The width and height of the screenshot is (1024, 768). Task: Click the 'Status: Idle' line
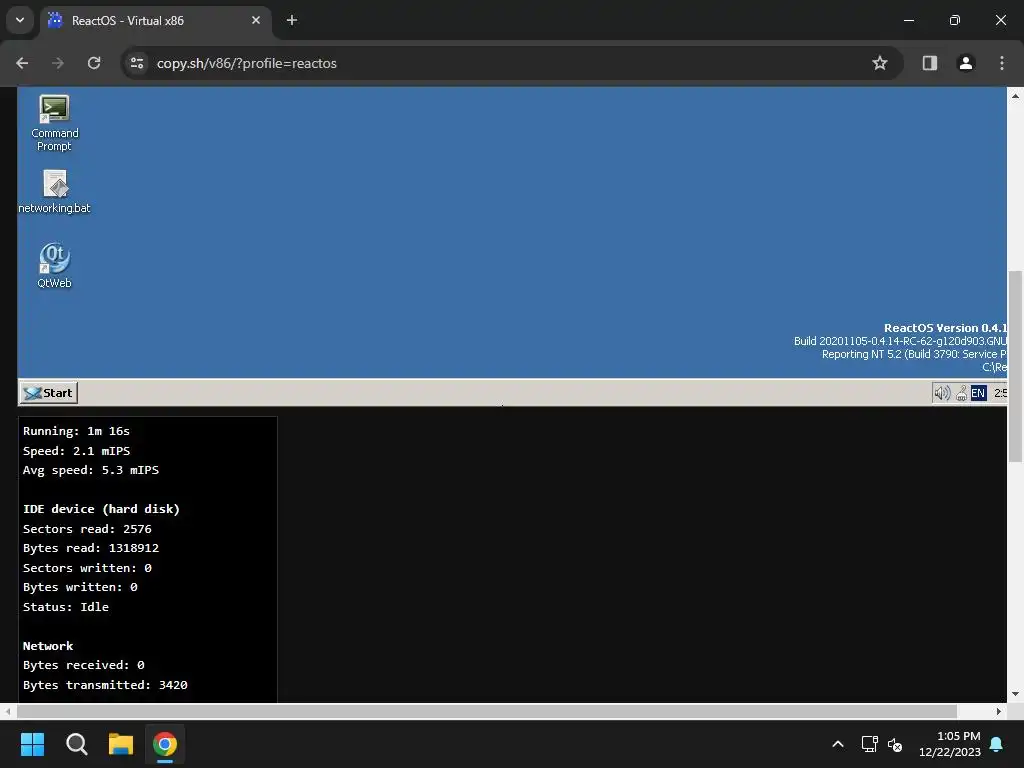[66, 607]
